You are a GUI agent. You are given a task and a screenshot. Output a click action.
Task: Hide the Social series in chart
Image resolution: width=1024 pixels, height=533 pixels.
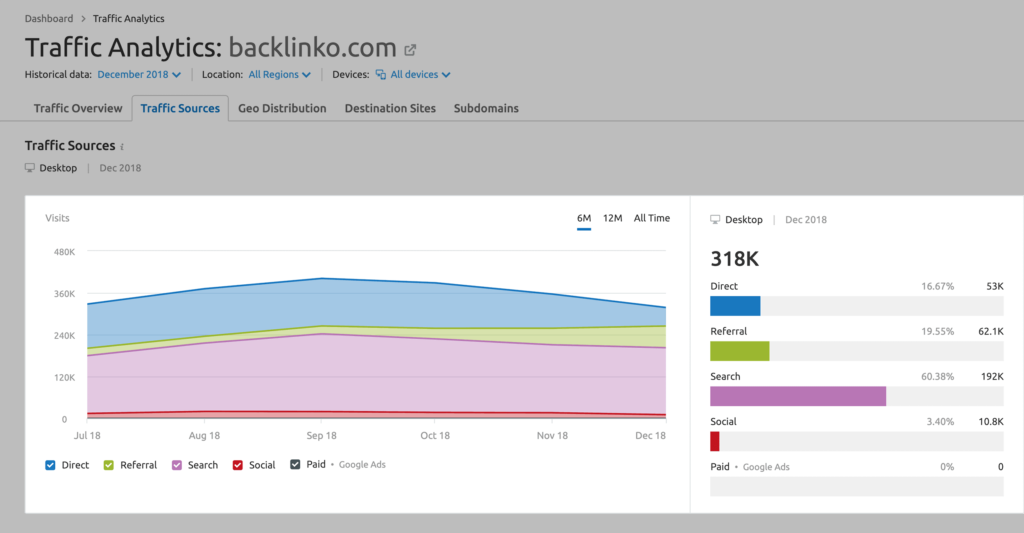tap(238, 465)
